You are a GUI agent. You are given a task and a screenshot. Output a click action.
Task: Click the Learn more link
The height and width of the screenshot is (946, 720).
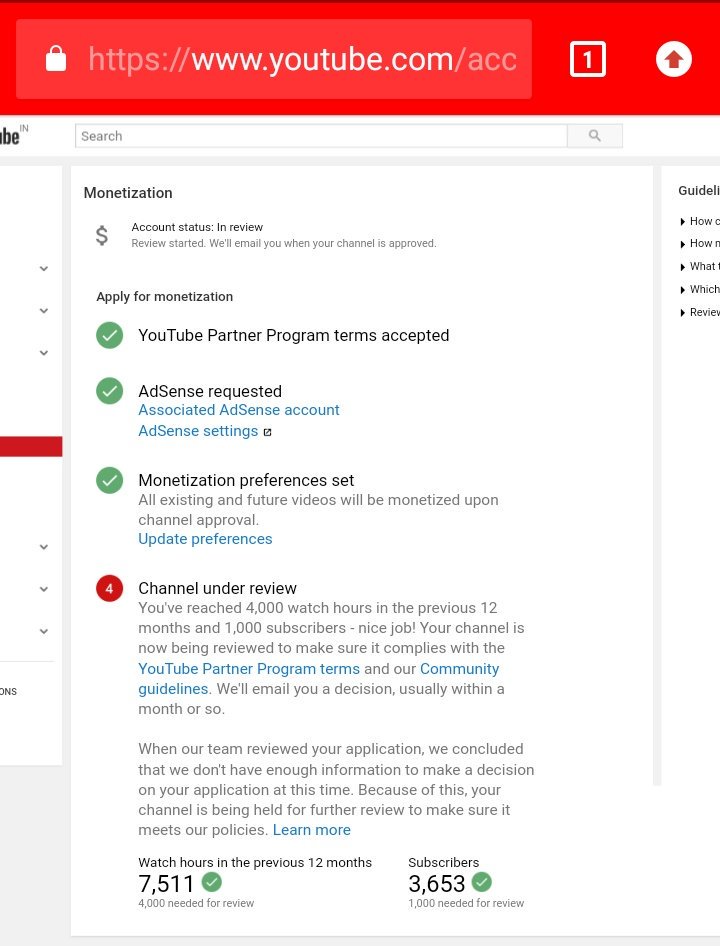311,830
